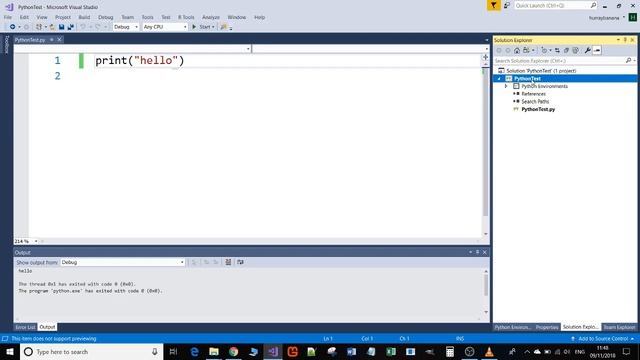640x360 pixels.
Task: Click the split editor handle above scrollbar
Action: click(485, 57)
